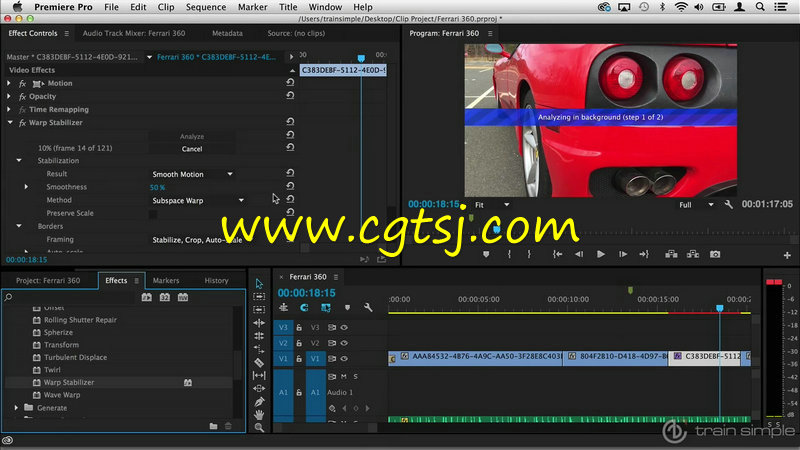Step forward one frame

622,254
